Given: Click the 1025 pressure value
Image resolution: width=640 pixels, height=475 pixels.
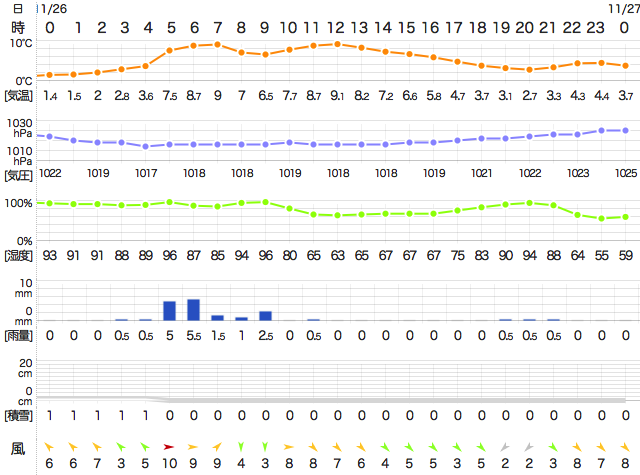Looking at the screenshot, I should [x=625, y=173].
